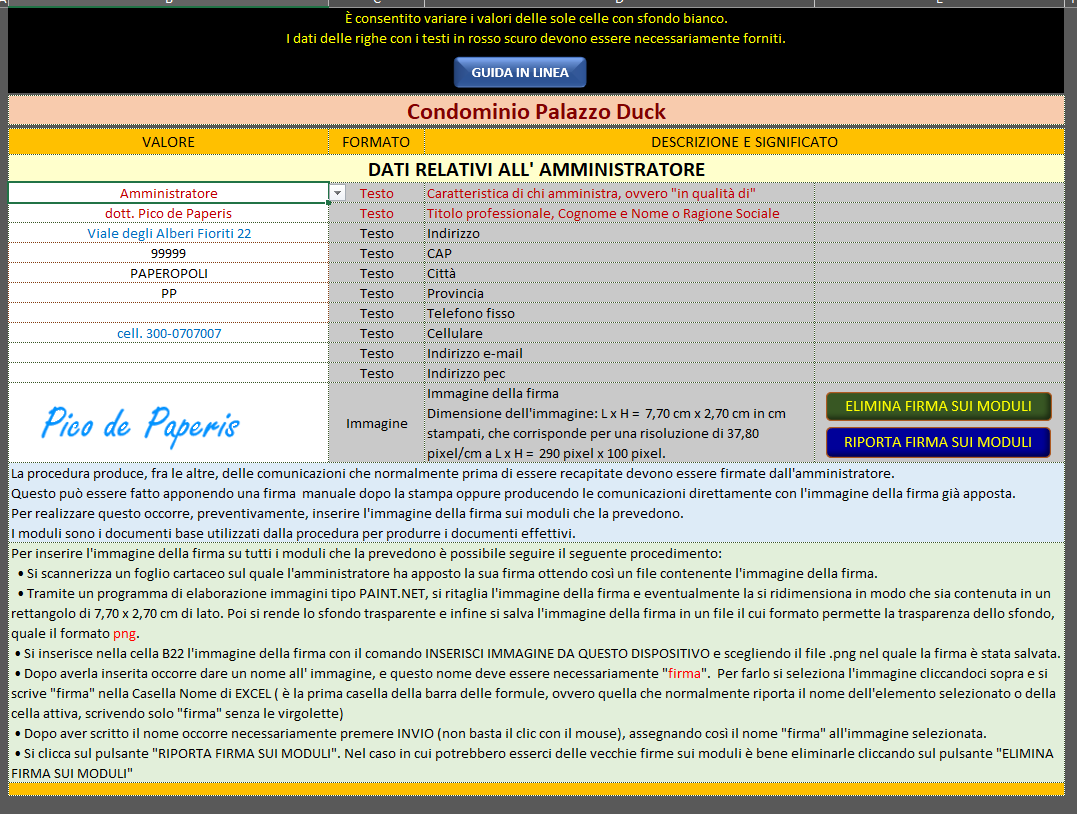
Task: Select the PAPEROPOLI city cell
Action: pyautogui.click(x=168, y=273)
